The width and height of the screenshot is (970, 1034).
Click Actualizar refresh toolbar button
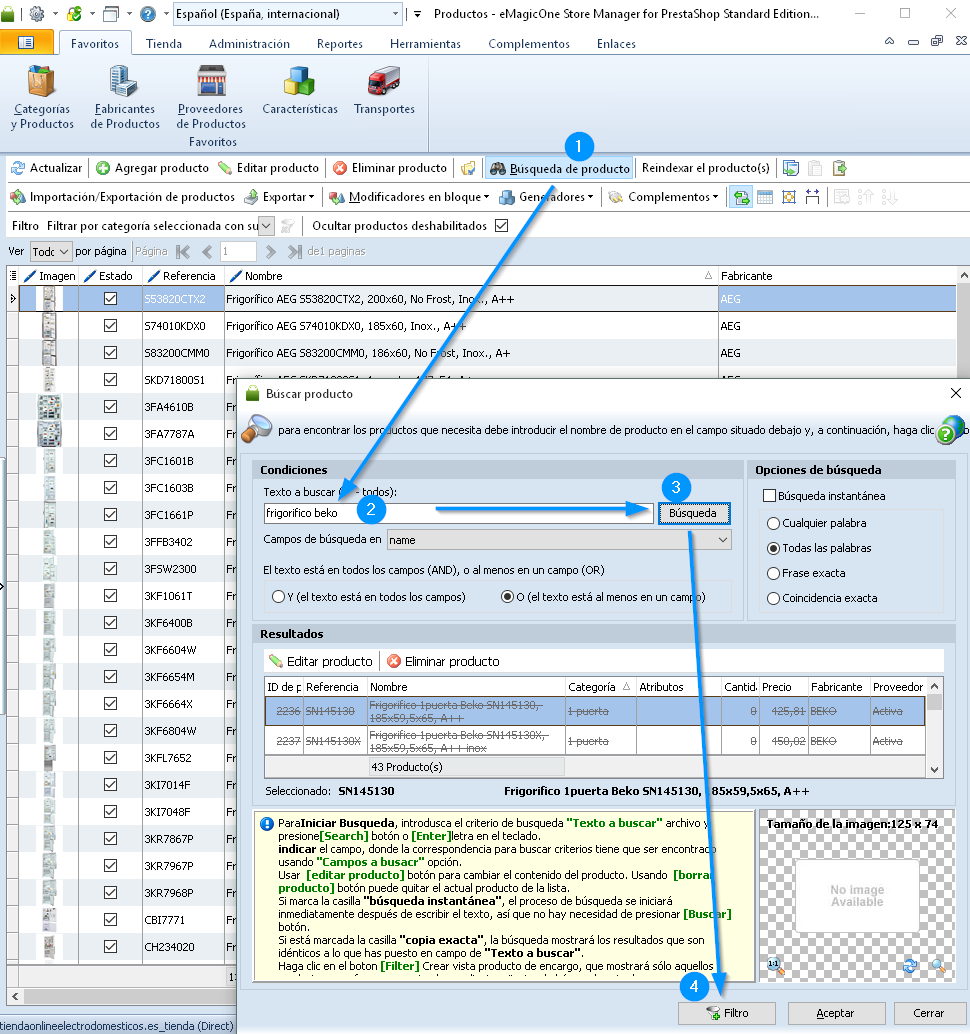(x=46, y=168)
